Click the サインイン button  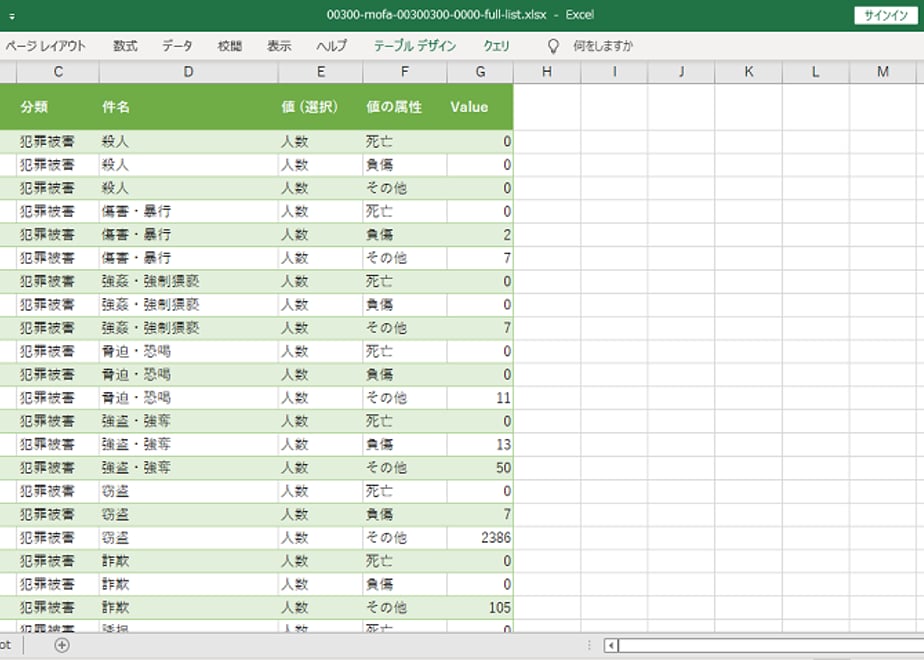(x=886, y=15)
